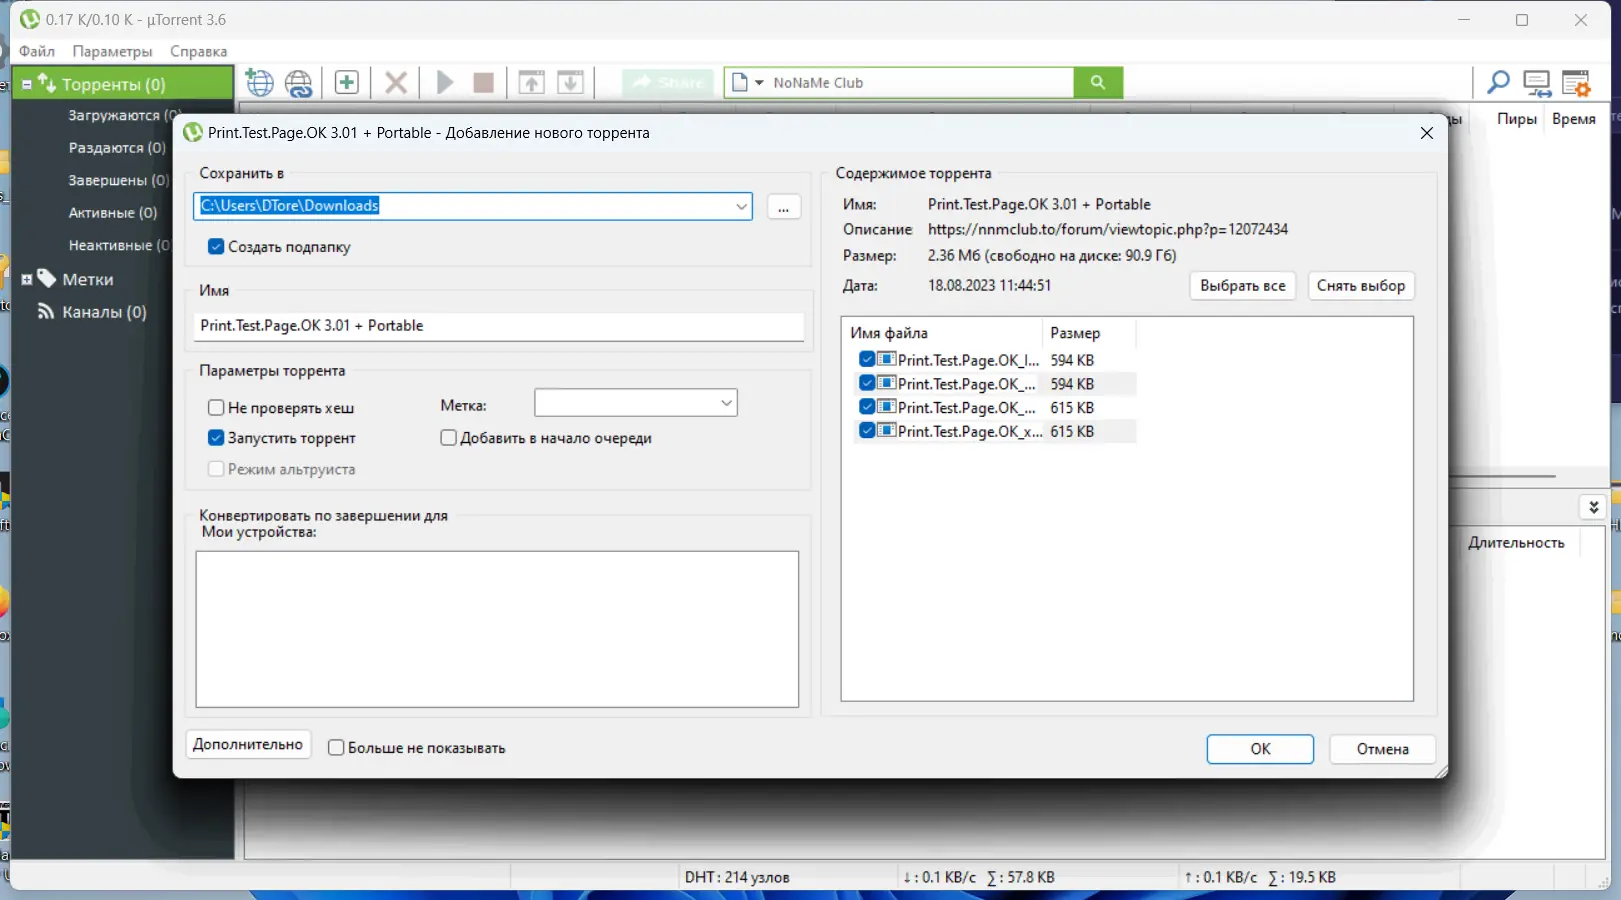Uncheck the Создать подпапку checkbox
The width and height of the screenshot is (1621, 900).
[x=216, y=246]
